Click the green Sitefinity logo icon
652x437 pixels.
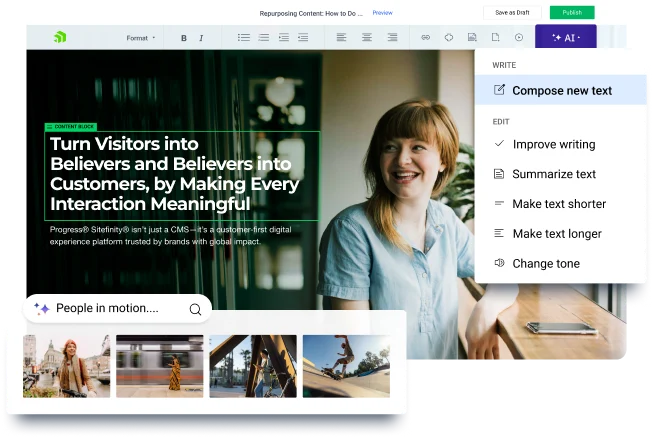tap(60, 37)
